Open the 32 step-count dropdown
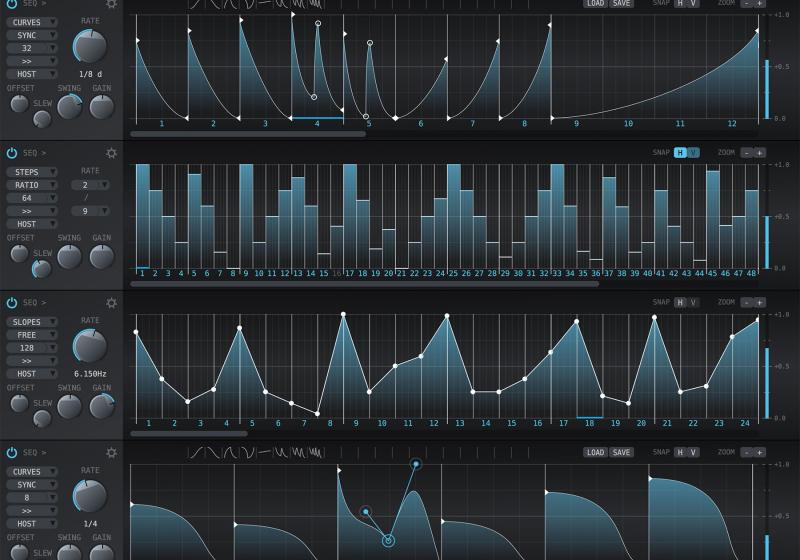Image resolution: width=800 pixels, height=560 pixels. pos(32,48)
